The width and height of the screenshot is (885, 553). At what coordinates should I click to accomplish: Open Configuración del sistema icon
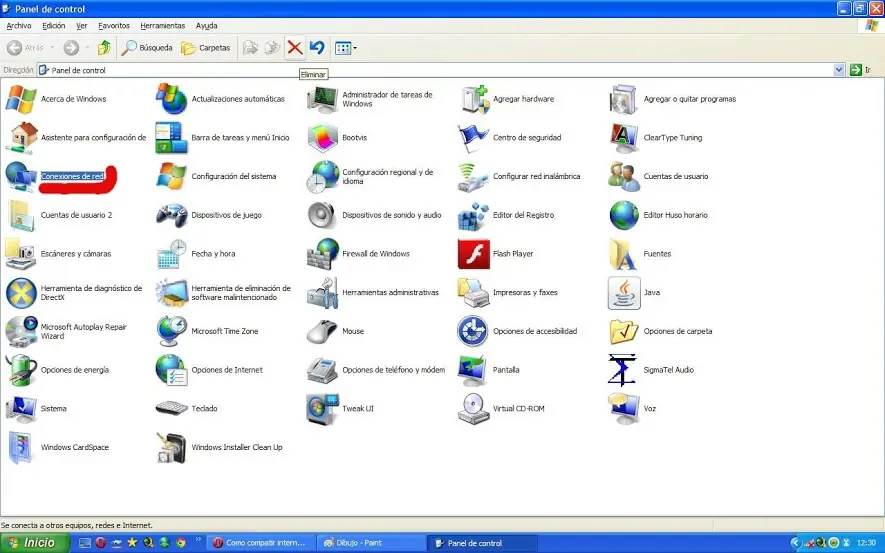point(172,177)
